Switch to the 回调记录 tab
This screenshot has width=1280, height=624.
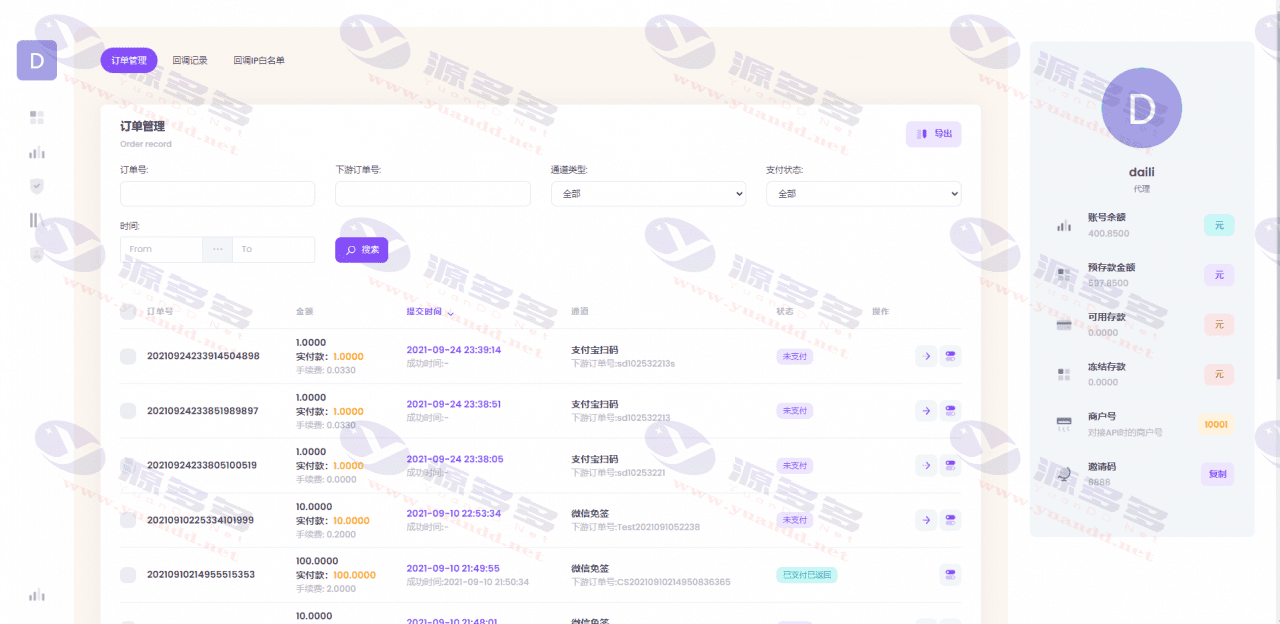coord(190,60)
